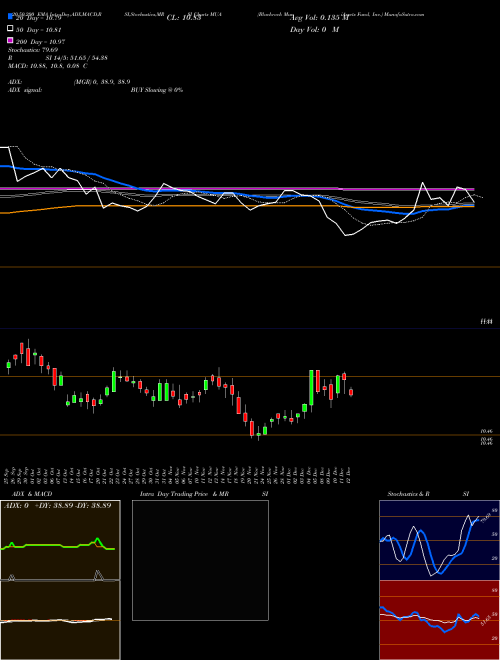500x660 pixels.
Task: Click the 'CL: 10.53' closing price text
Action: click(x=184, y=18)
